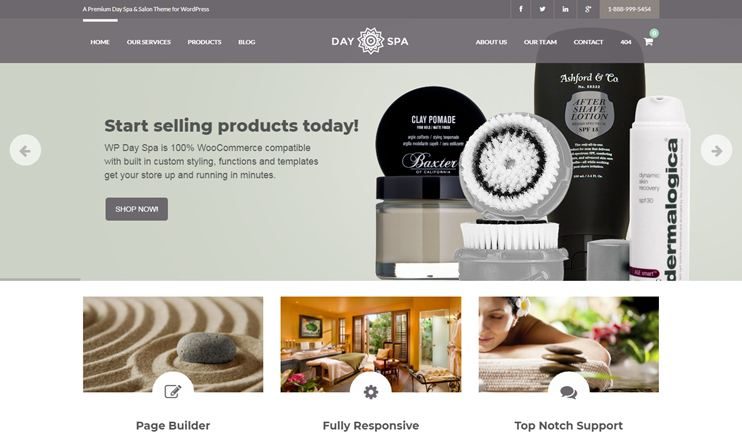Open the zen sand stone thumbnail
742x434 pixels.
pyautogui.click(x=173, y=344)
